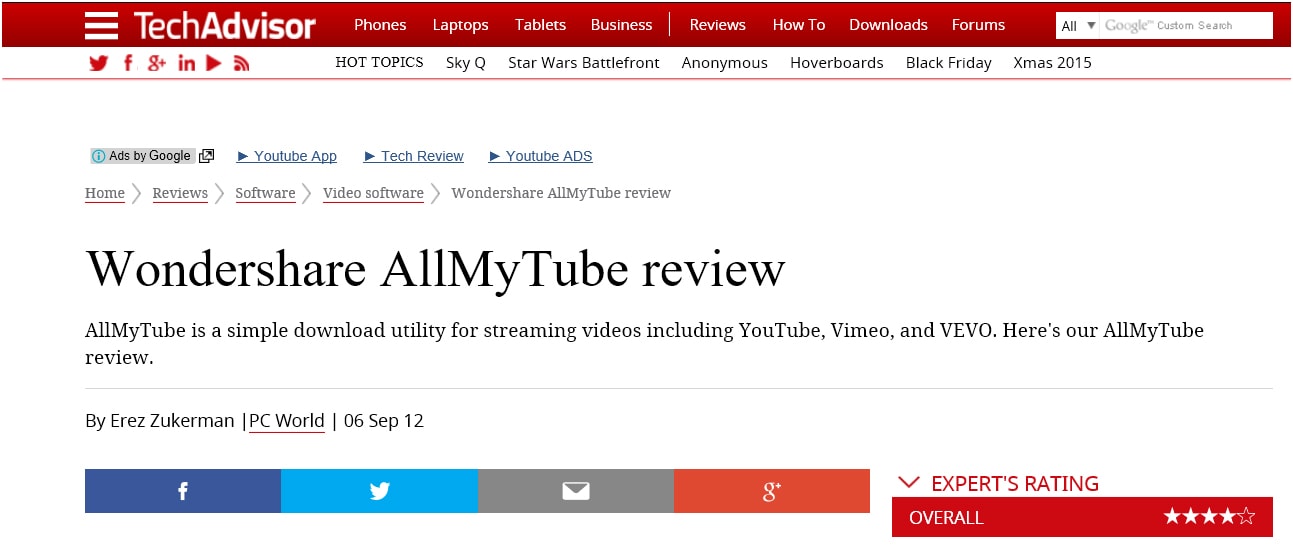Image resolution: width=1293 pixels, height=548 pixels.
Task: Click the Youtube App ad link
Action: (287, 156)
